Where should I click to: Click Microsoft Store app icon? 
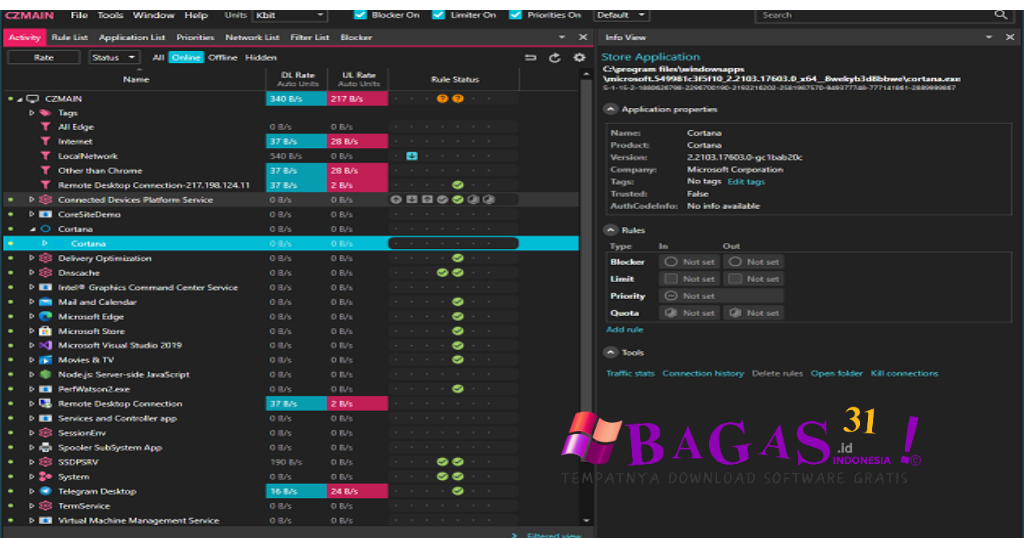[45, 331]
